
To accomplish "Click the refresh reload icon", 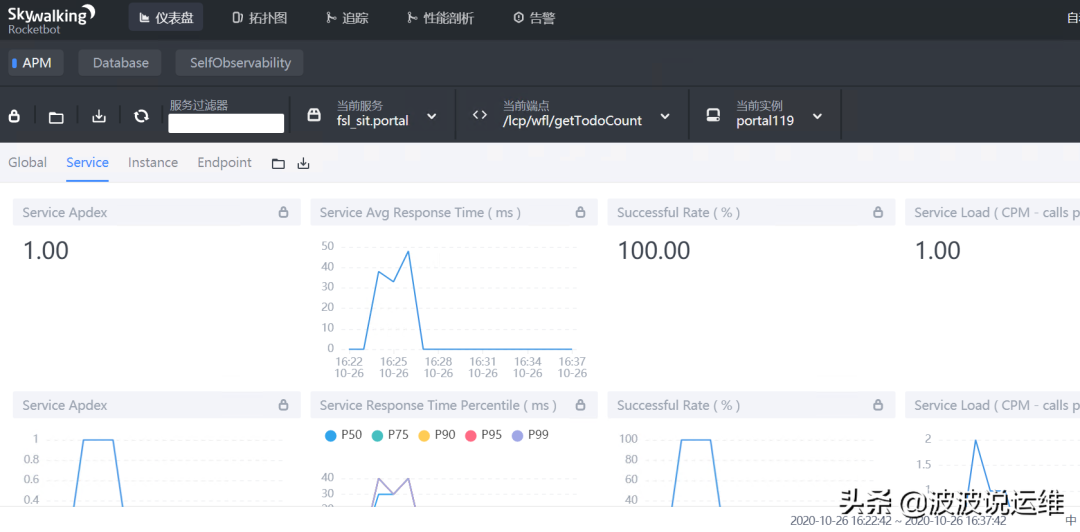I will pyautogui.click(x=141, y=116).
